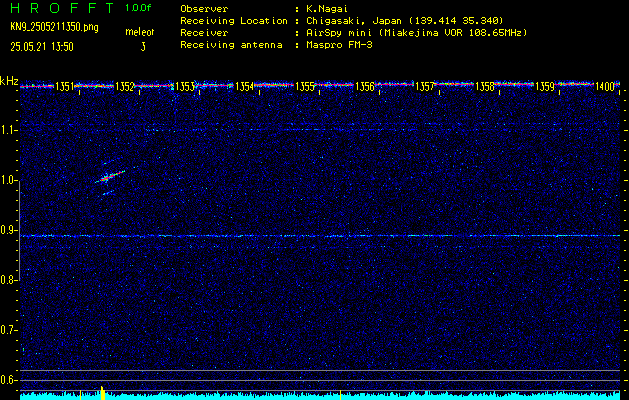The image size is (629, 400).
Task: Select the 1357 time marker
Action: coord(425,87)
